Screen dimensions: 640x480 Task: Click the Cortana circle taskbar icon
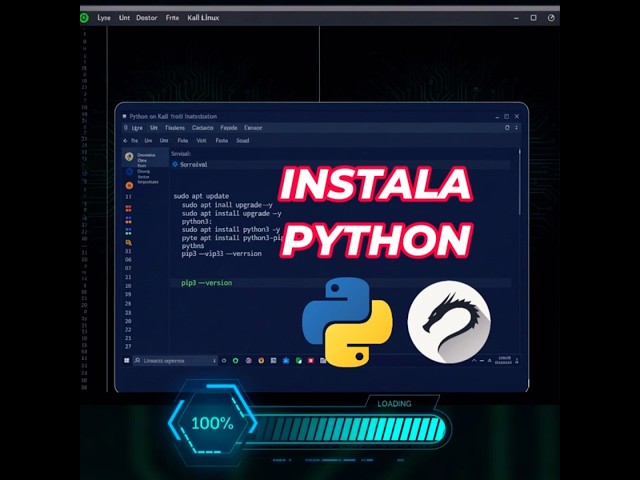pos(224,361)
